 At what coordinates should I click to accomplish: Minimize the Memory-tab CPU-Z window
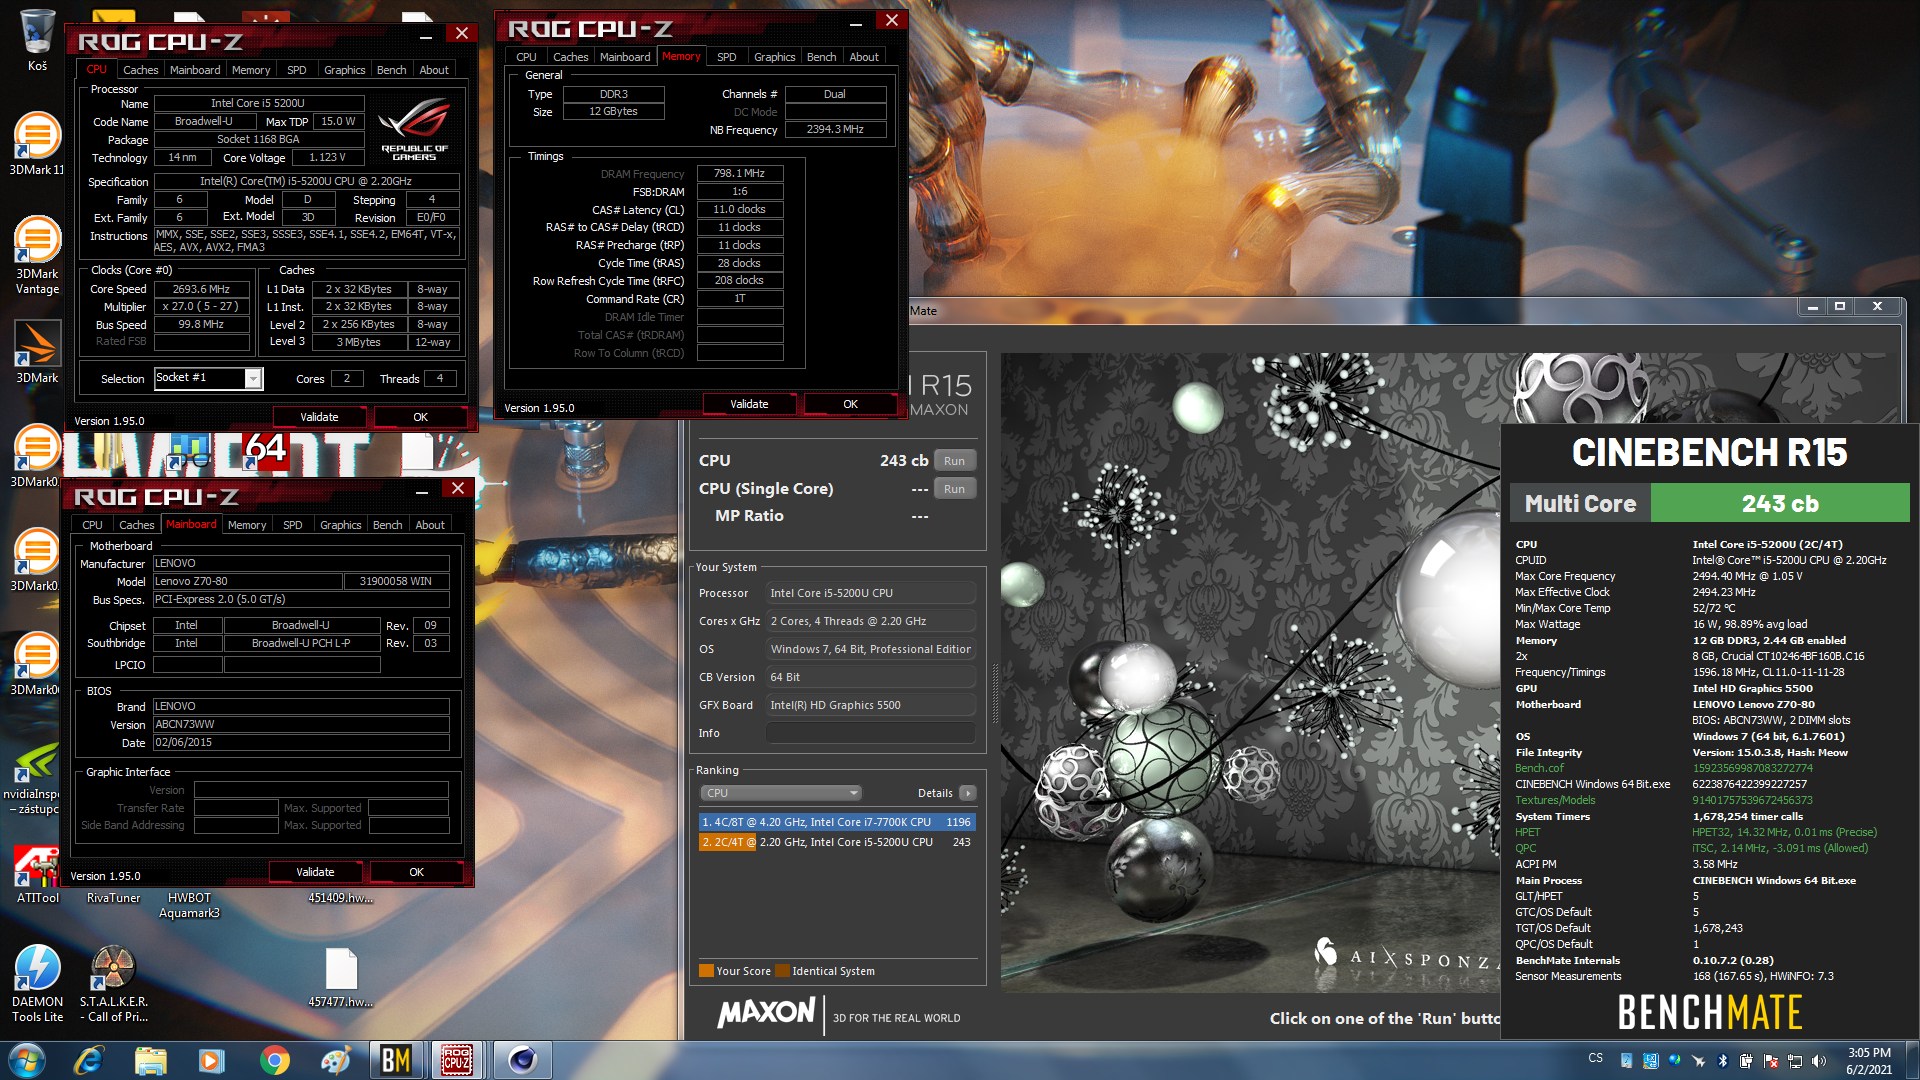pos(856,22)
